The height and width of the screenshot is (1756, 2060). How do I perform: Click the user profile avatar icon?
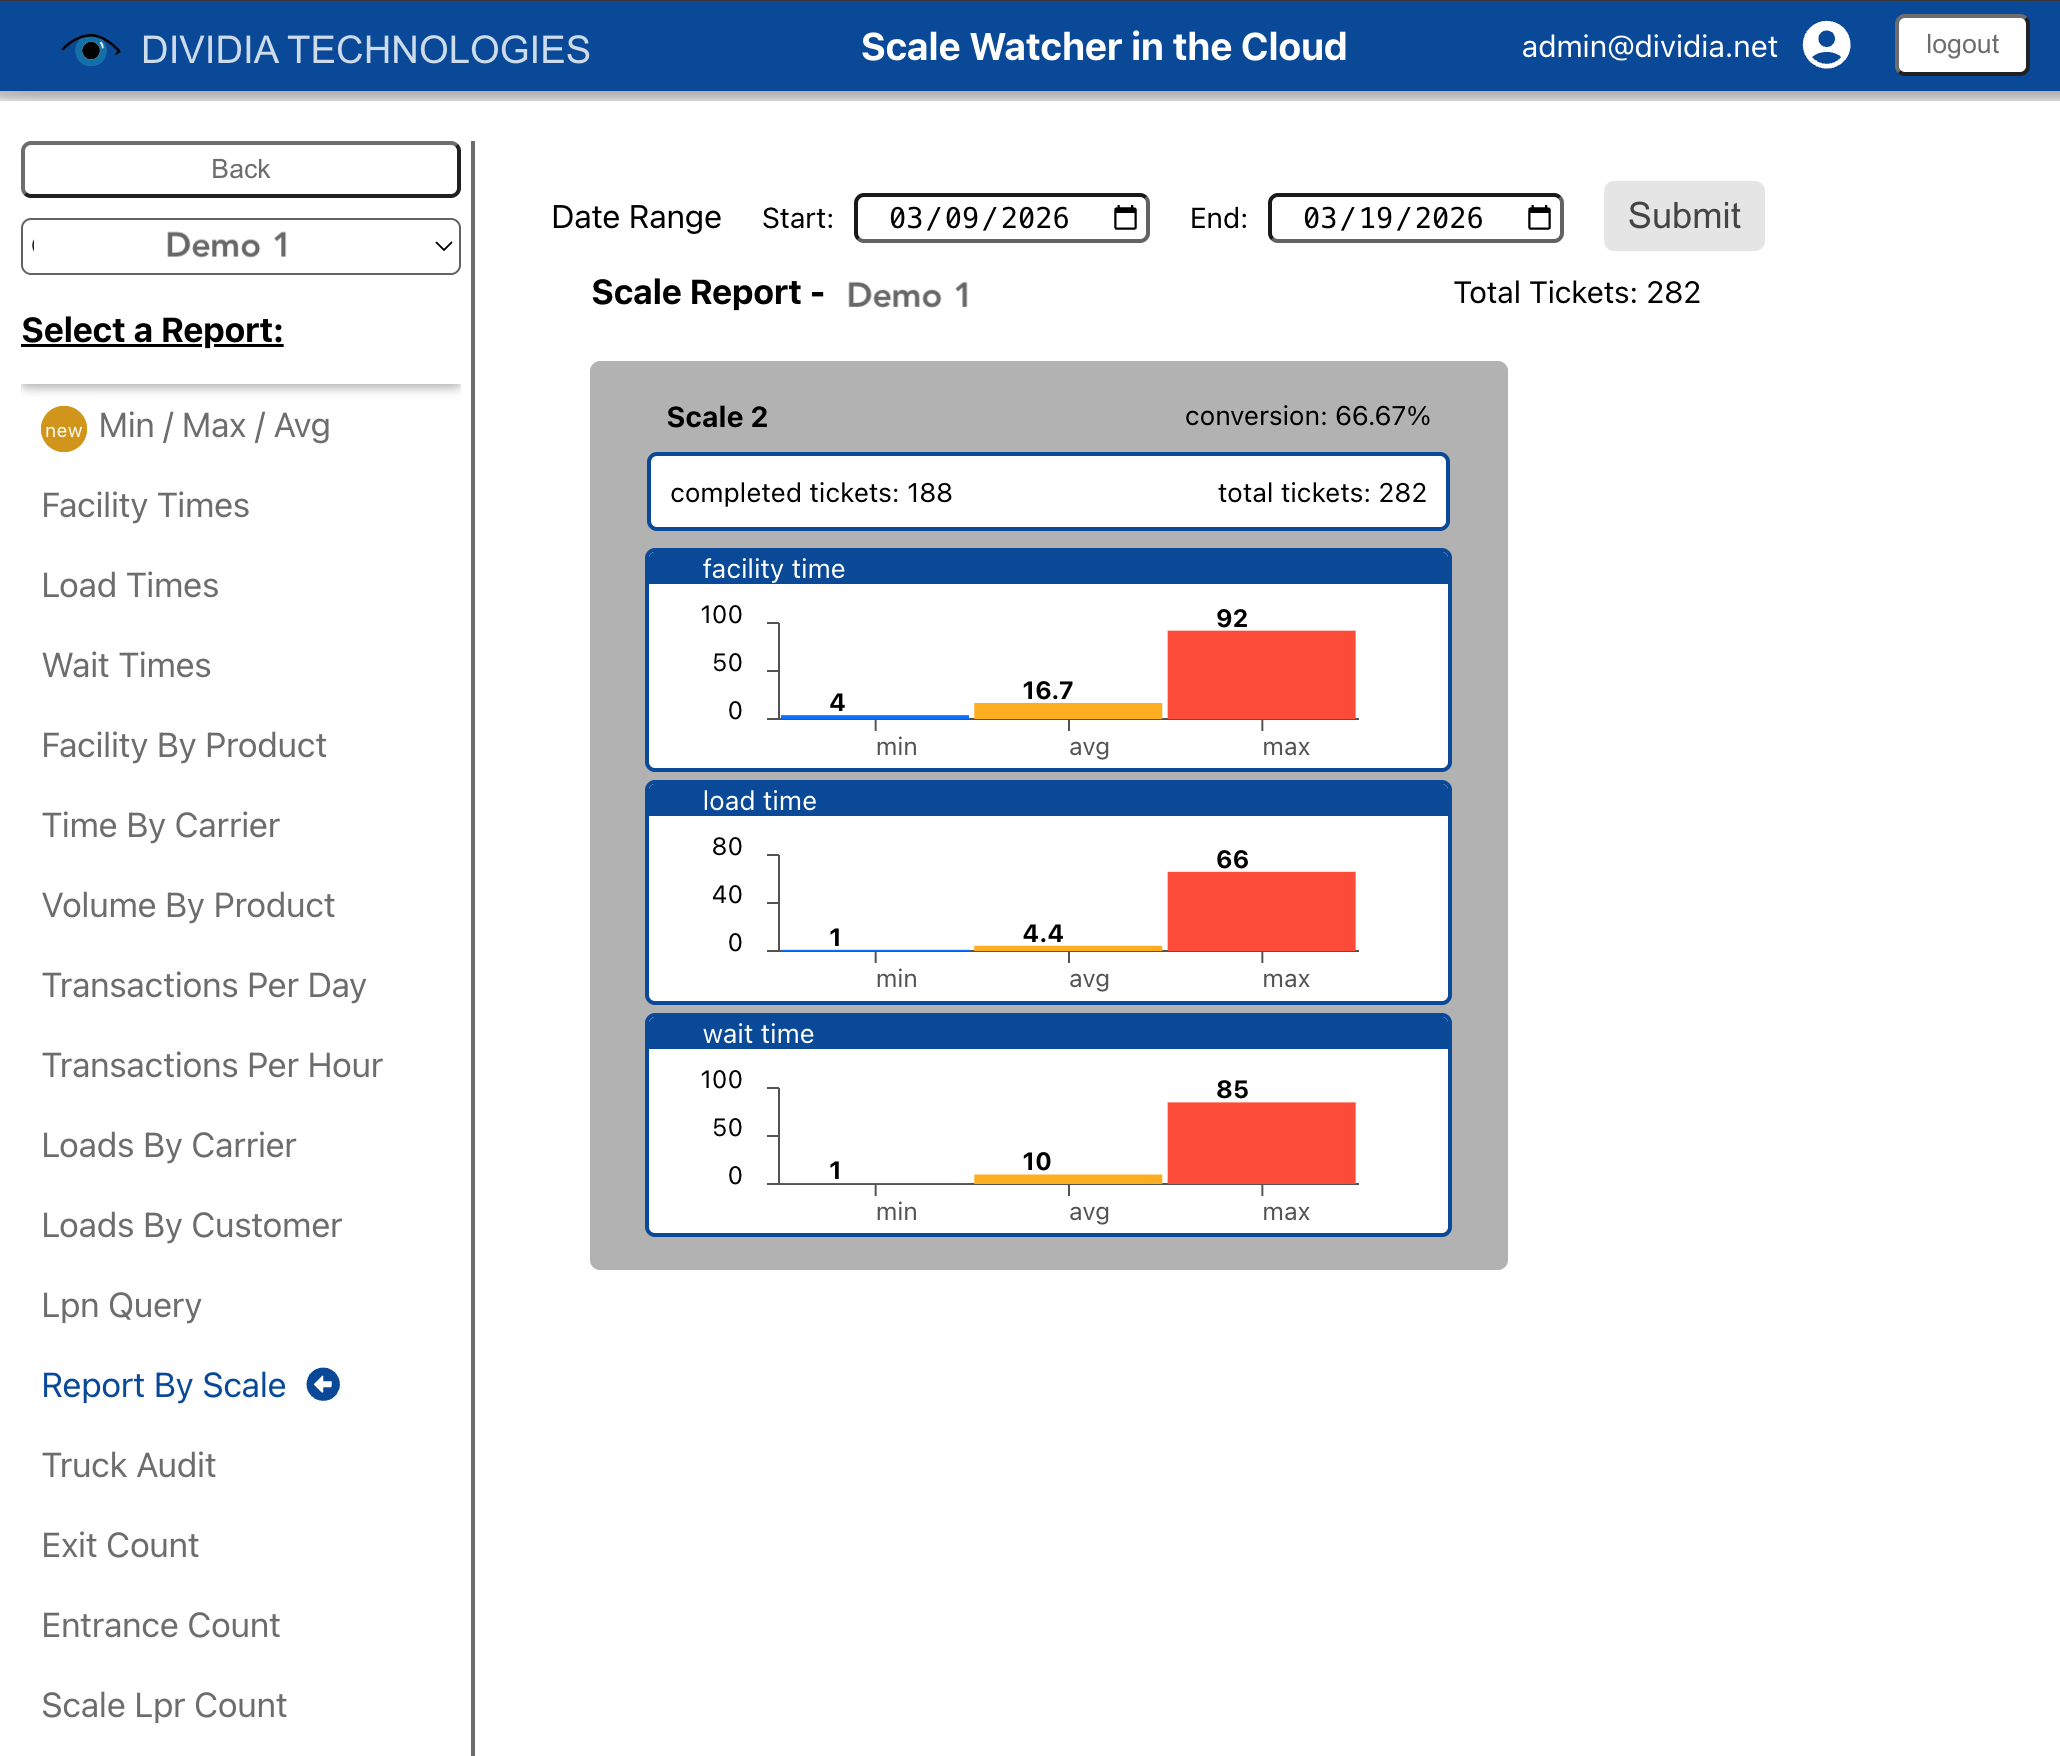pyautogui.click(x=1826, y=46)
